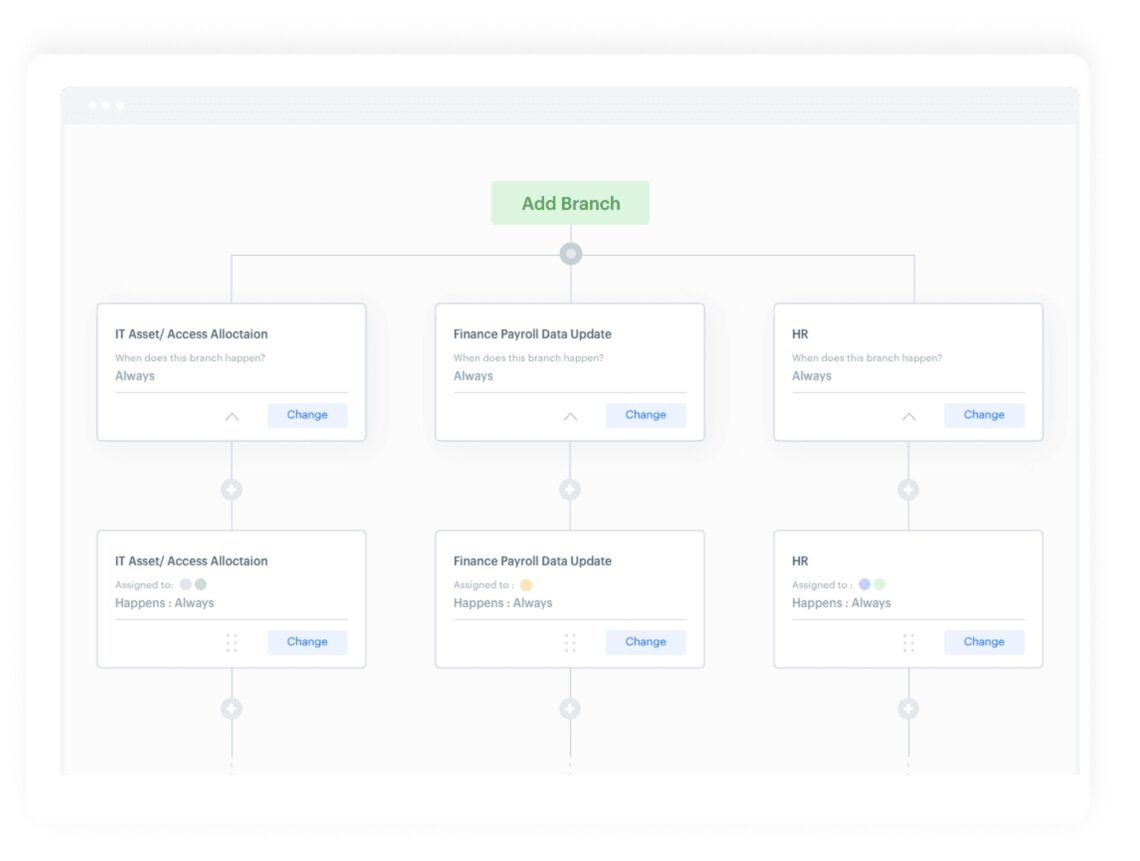The image size is (1140, 861).
Task: Collapse the IT Asset/Access Allocation branch card
Action: click(232, 416)
